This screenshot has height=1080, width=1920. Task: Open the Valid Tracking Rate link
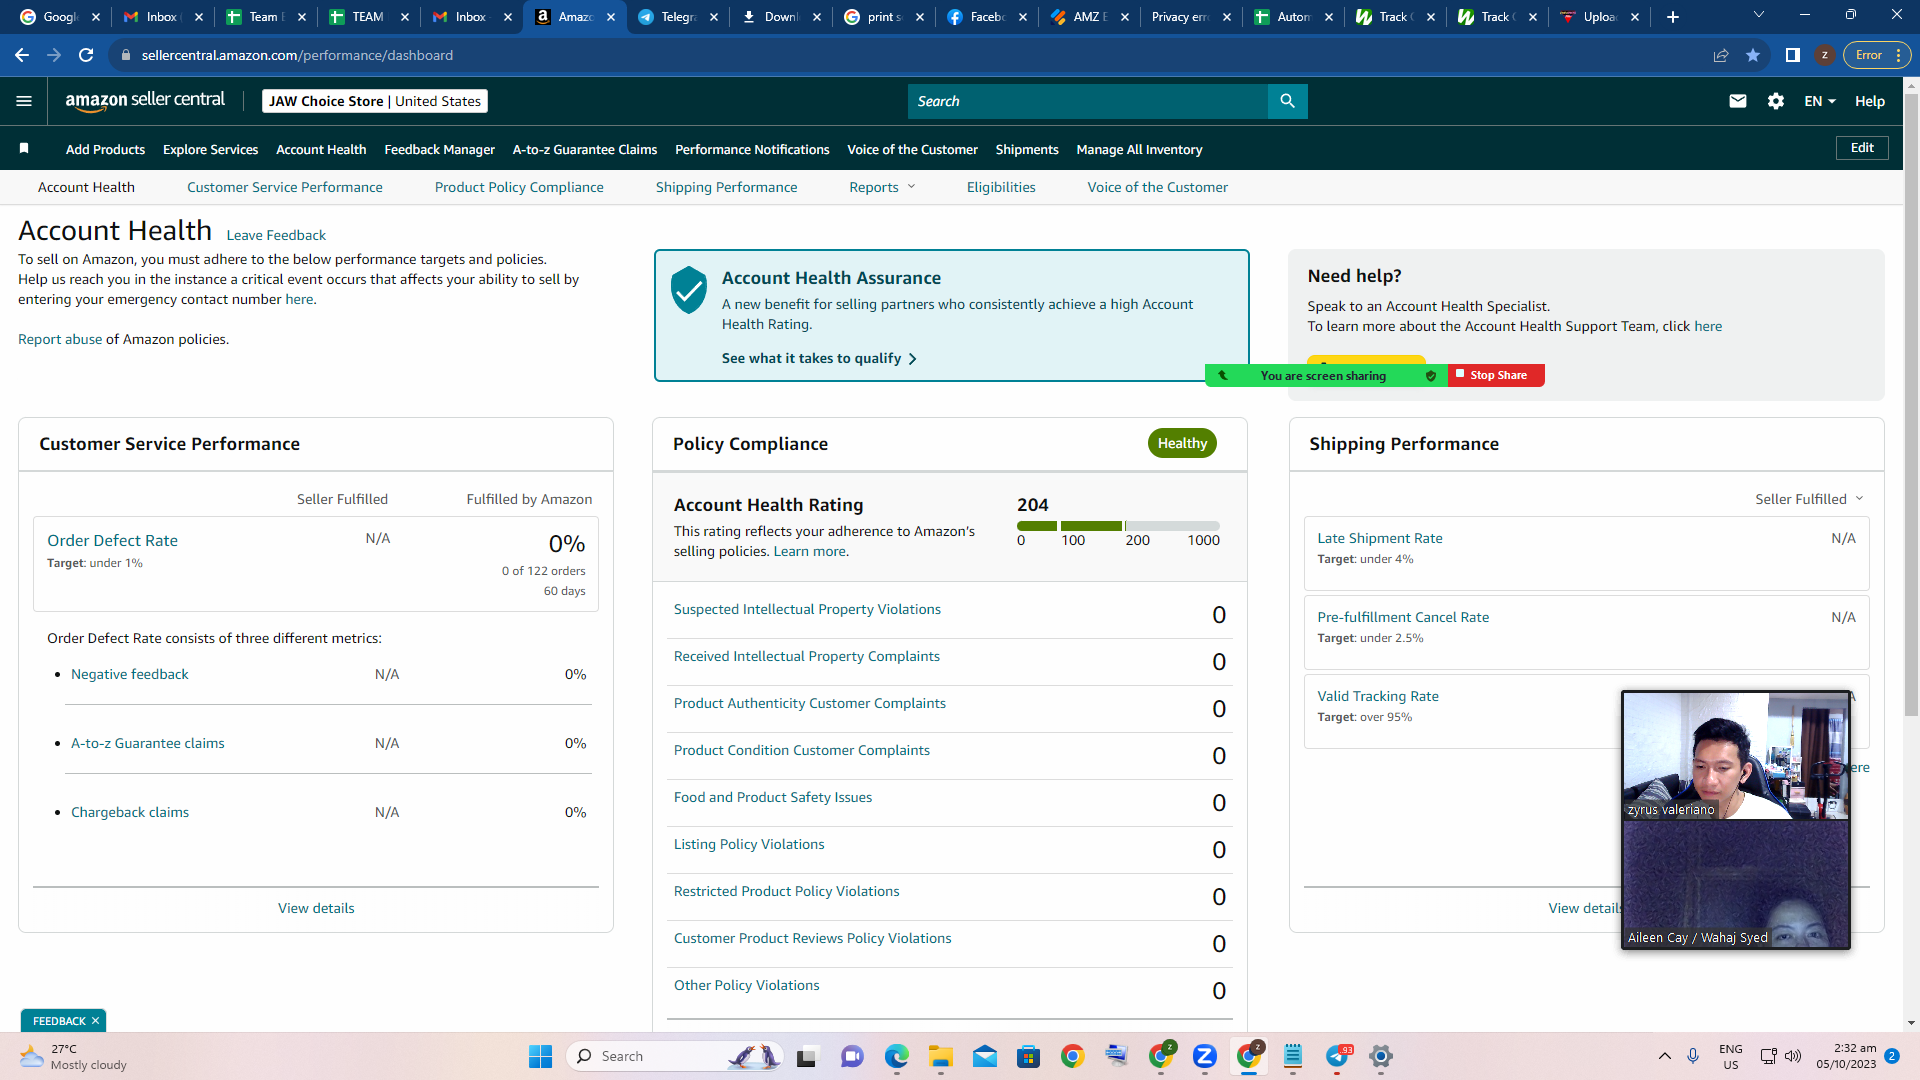tap(1378, 696)
